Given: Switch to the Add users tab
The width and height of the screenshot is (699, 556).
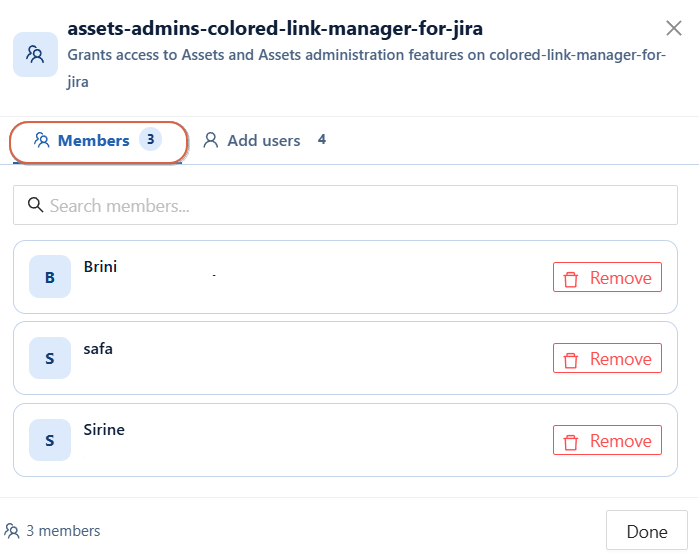Looking at the screenshot, I should (x=265, y=140).
